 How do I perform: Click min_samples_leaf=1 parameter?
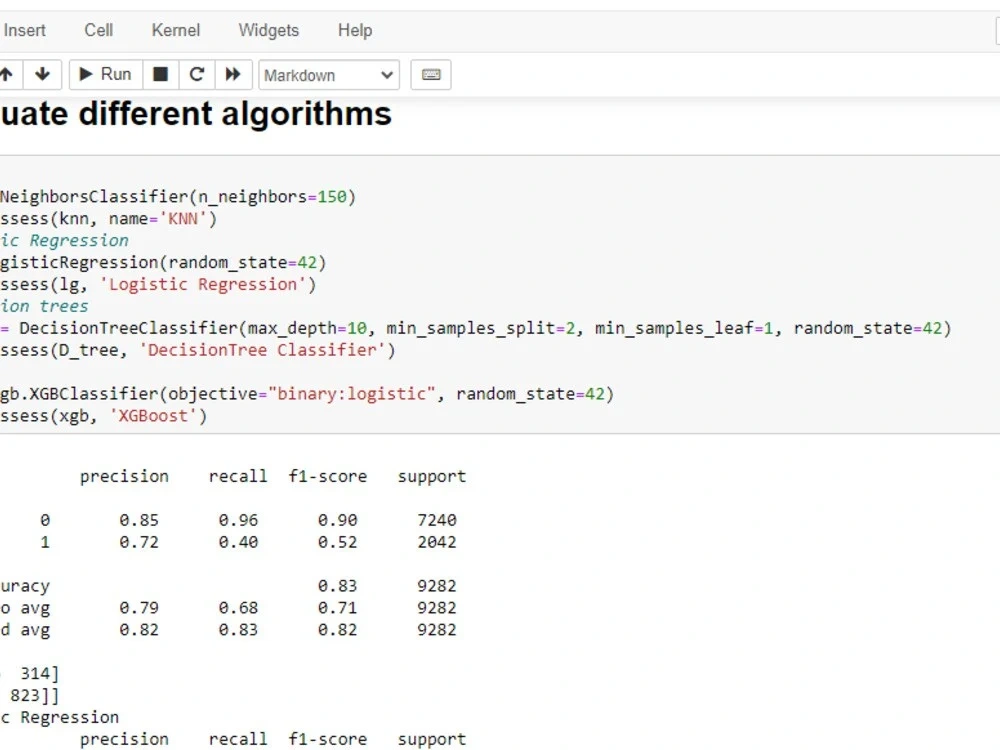tap(684, 328)
